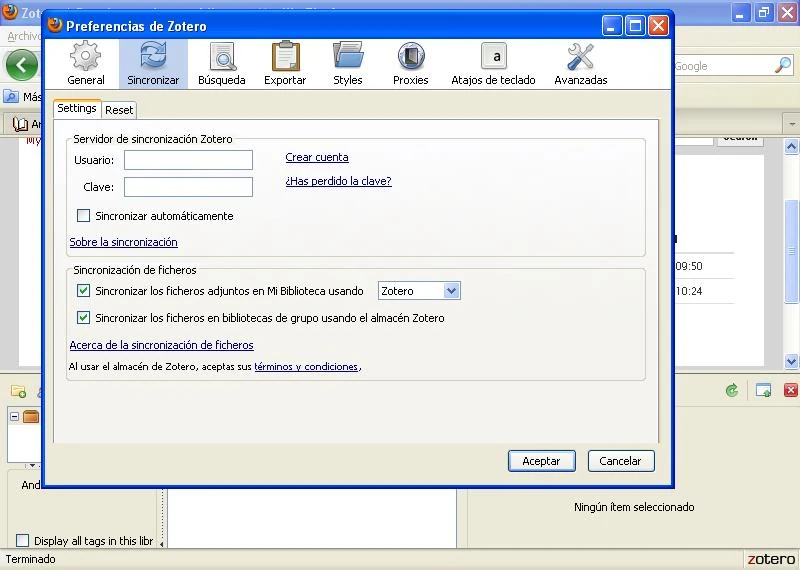Click the Usuario input field
This screenshot has width=800, height=570.
188,160
